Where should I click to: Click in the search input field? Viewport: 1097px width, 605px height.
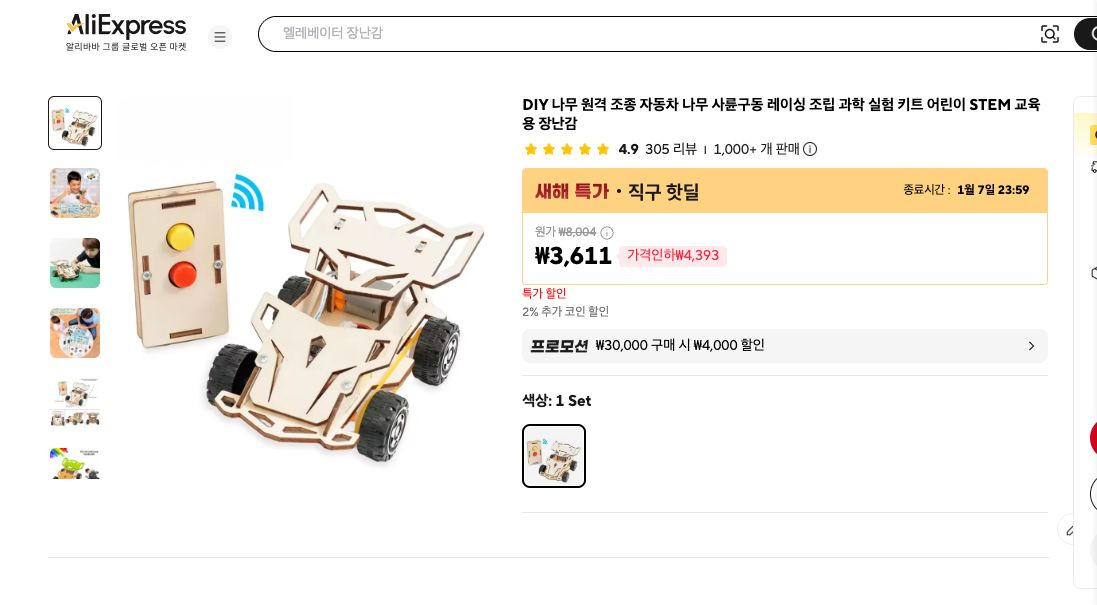tap(650, 34)
